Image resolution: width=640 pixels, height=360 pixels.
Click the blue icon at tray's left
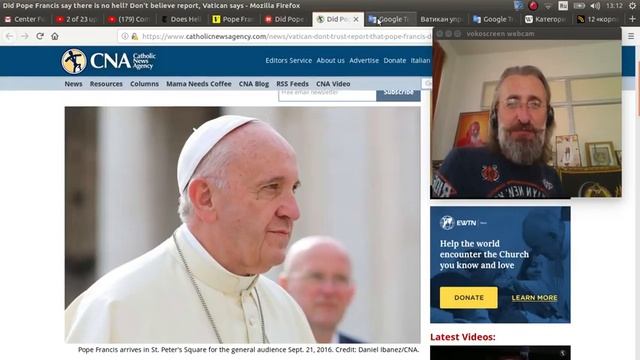518,6
